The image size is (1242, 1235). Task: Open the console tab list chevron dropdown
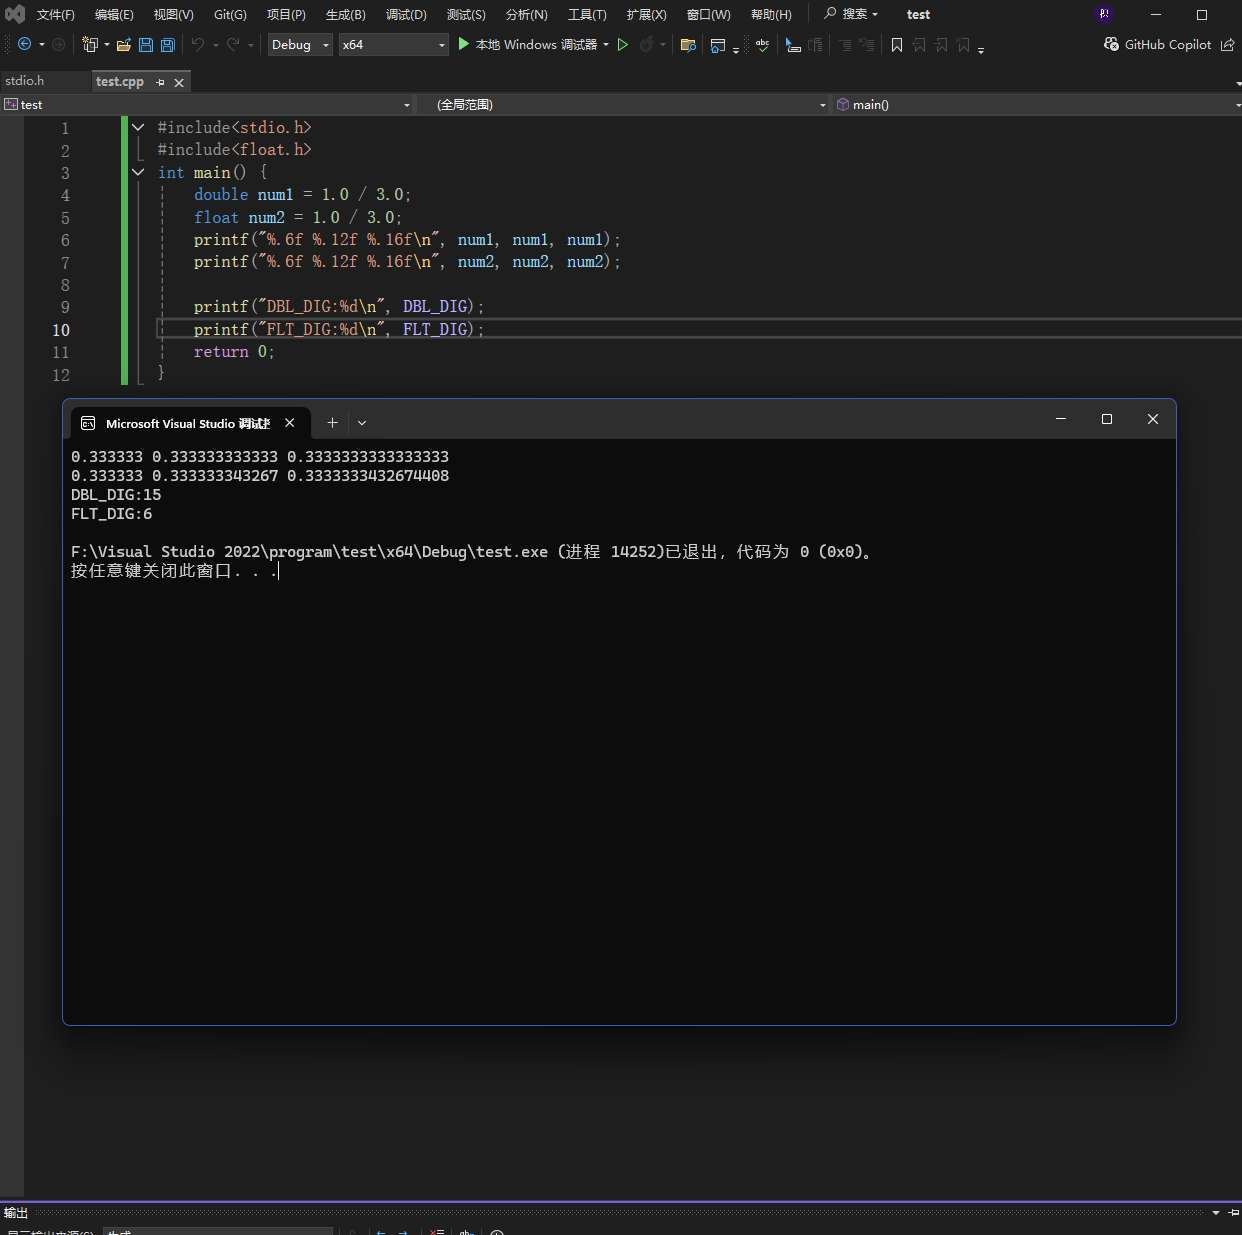click(x=362, y=423)
